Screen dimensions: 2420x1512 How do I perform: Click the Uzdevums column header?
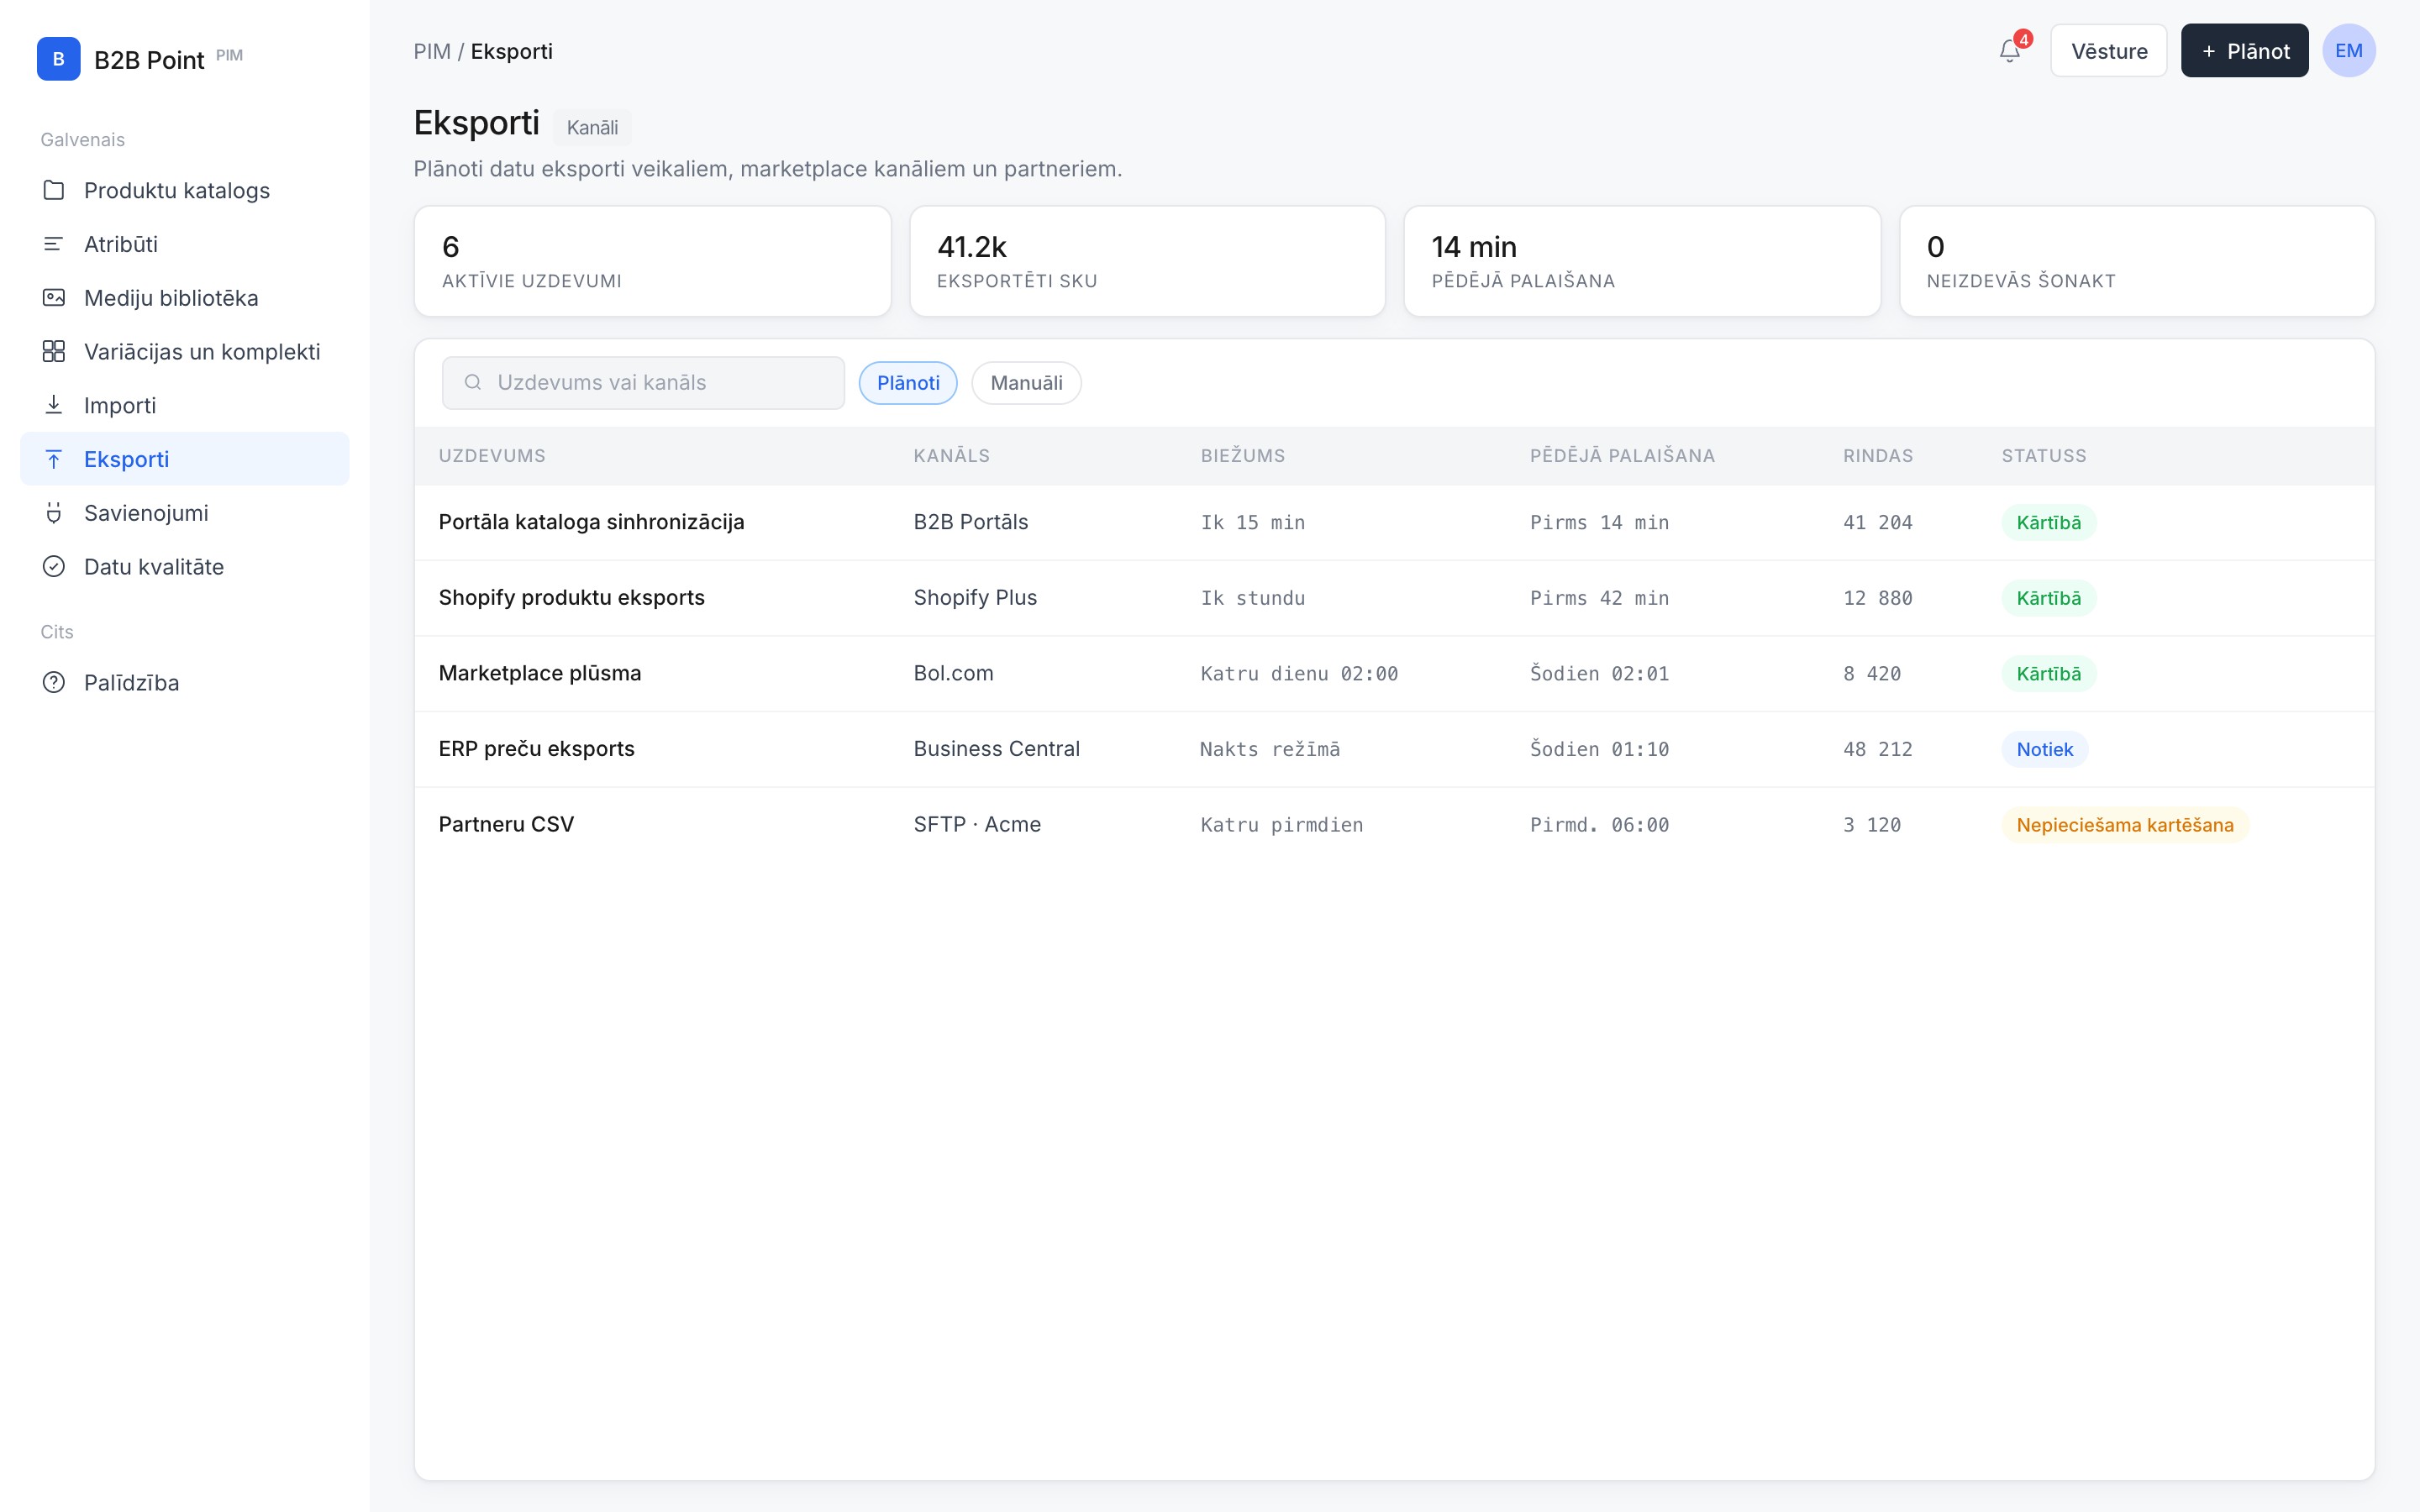pyautogui.click(x=492, y=456)
